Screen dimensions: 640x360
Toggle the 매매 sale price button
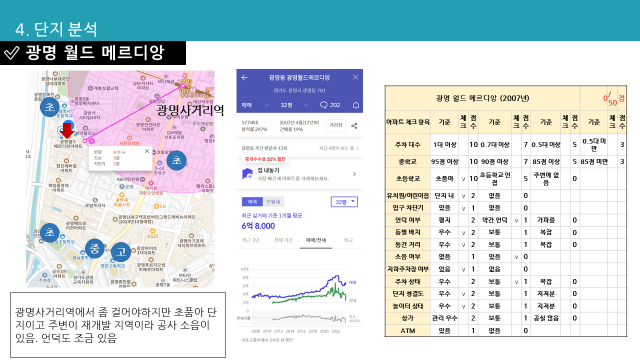point(252,202)
